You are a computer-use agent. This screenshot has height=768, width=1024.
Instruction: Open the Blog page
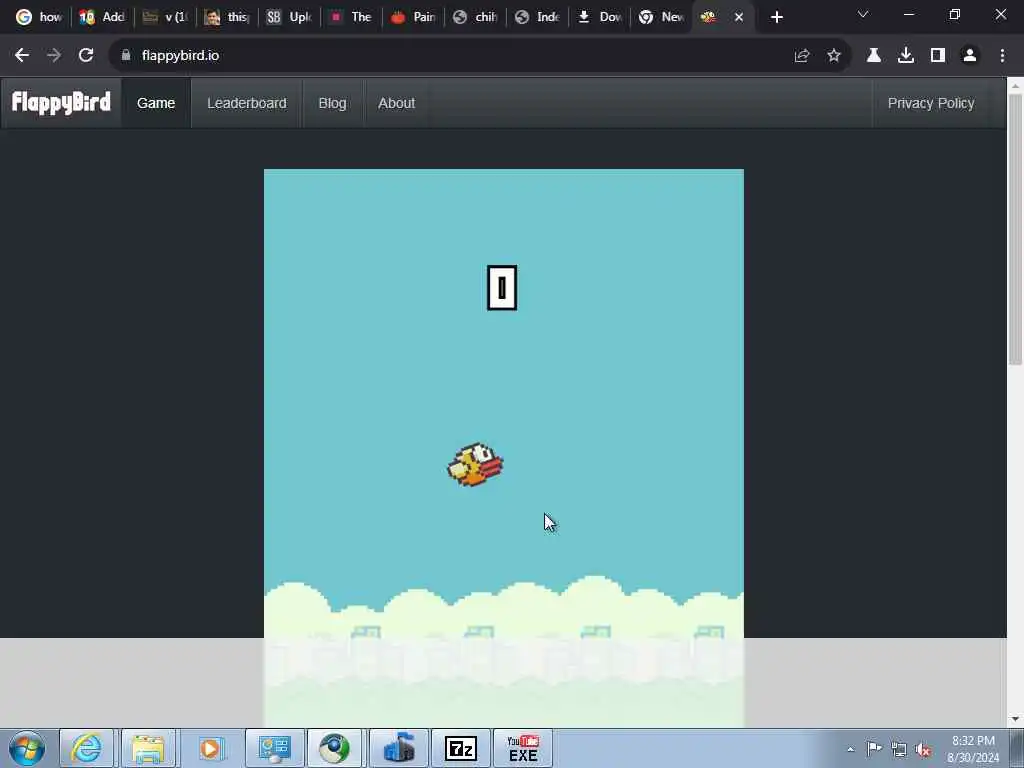[x=332, y=103]
